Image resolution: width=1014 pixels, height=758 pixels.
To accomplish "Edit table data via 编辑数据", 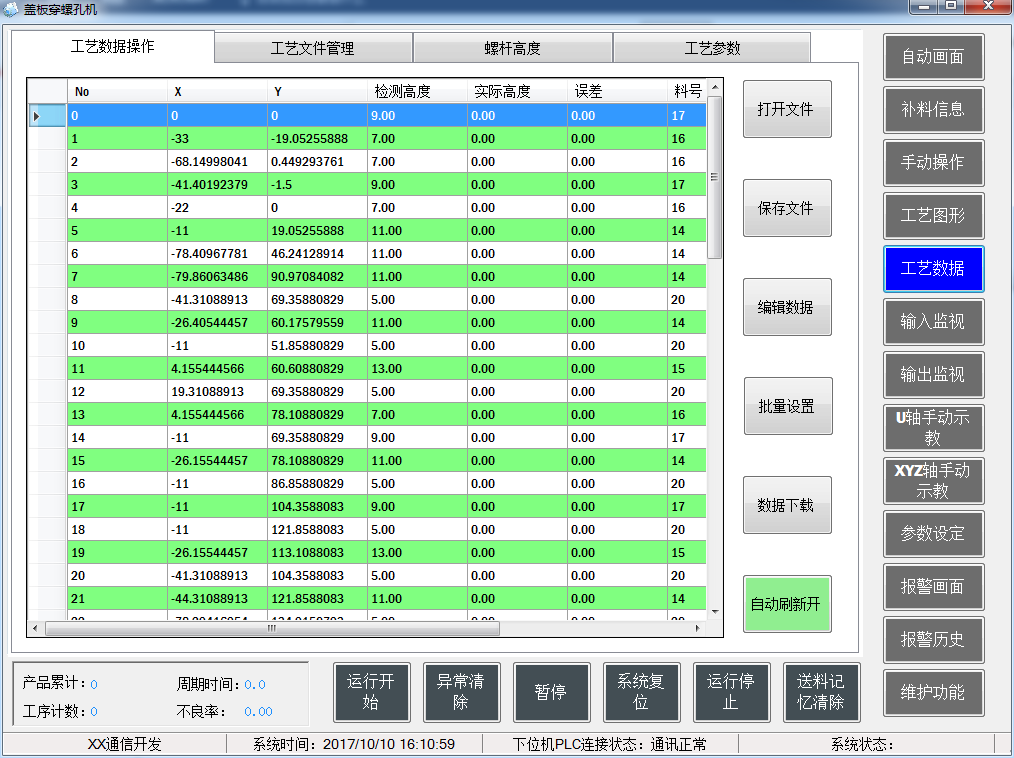I will point(786,307).
